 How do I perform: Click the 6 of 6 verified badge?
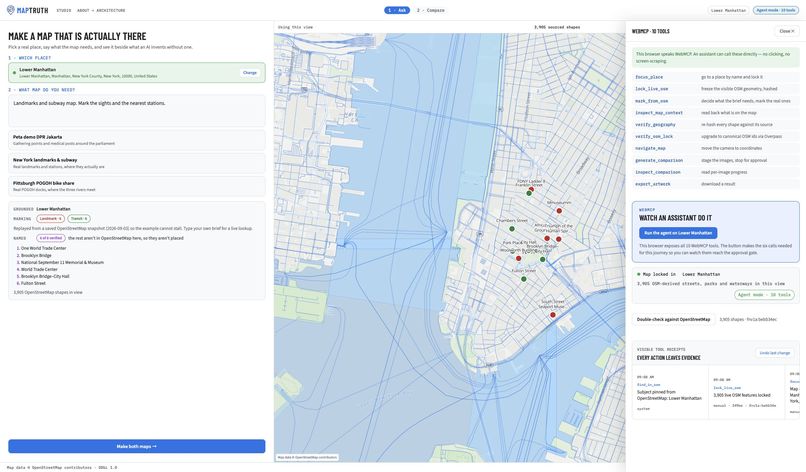[x=51, y=238]
